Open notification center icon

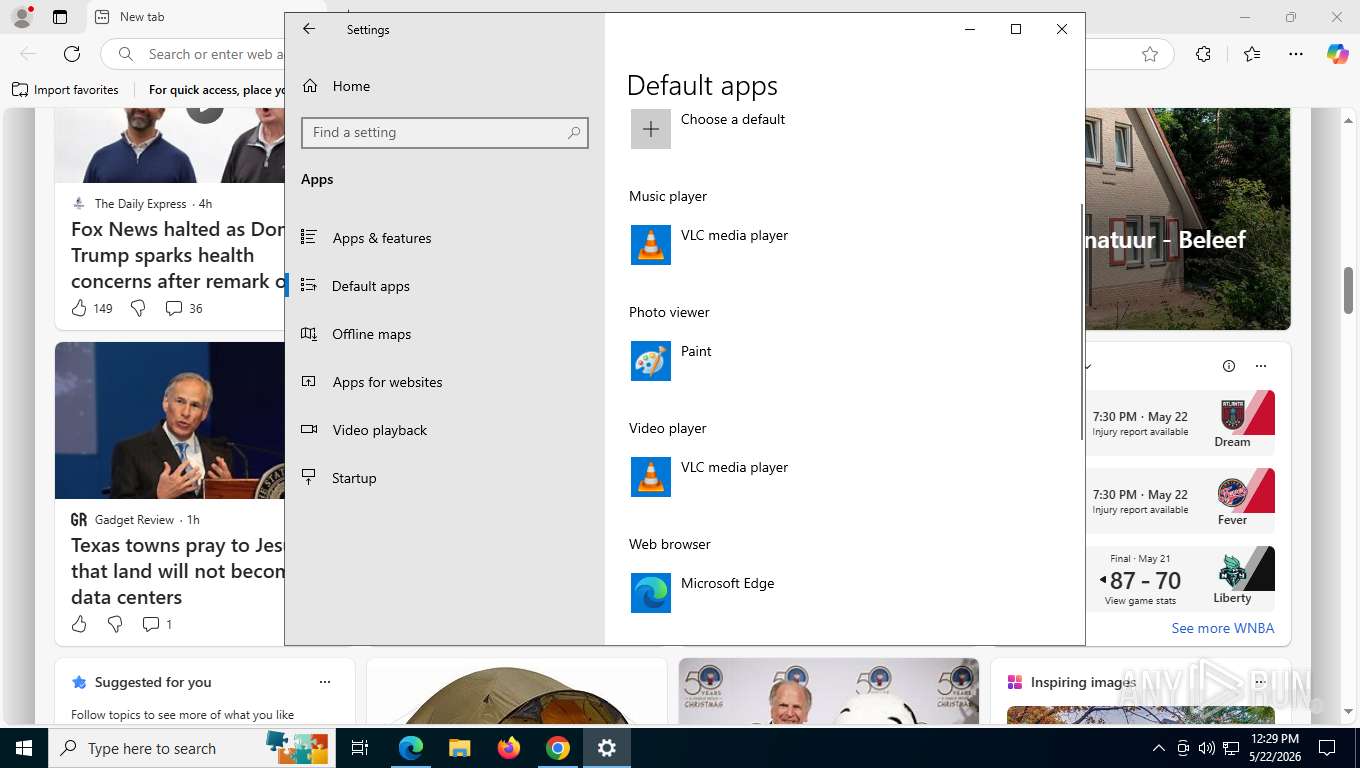point(1327,748)
